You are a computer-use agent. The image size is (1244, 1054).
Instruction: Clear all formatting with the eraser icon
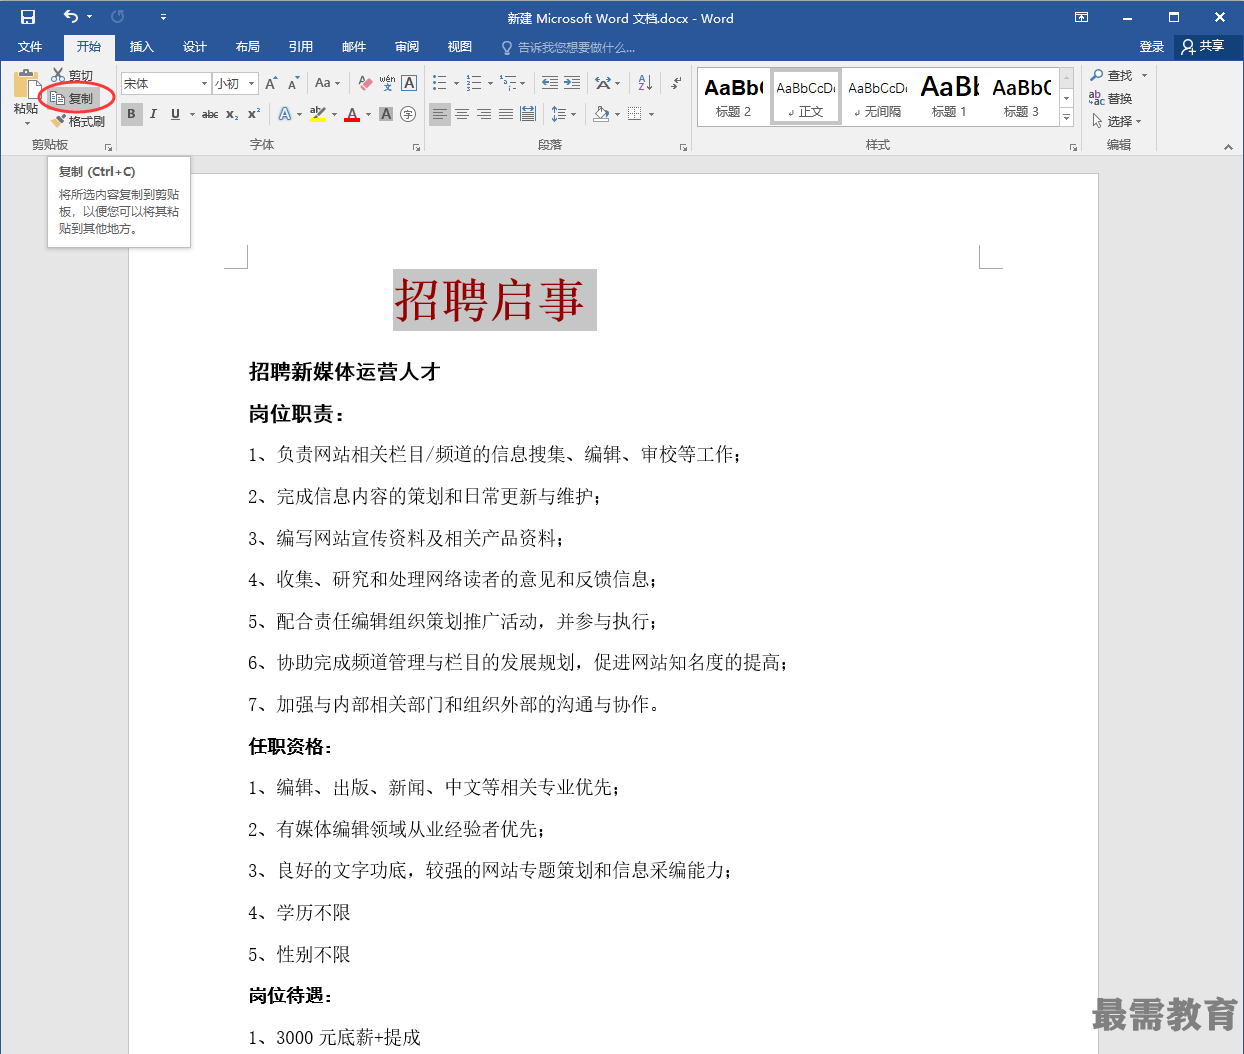[365, 83]
